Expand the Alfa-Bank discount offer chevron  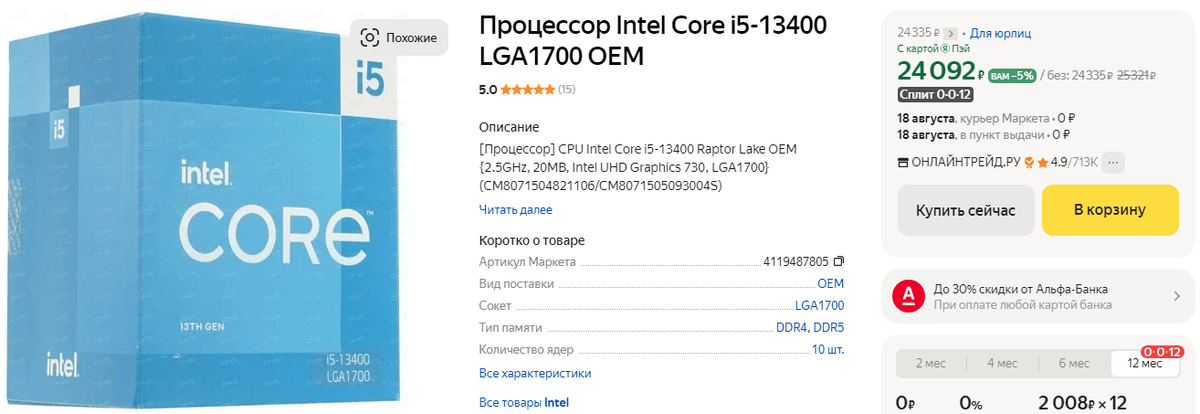1177,296
